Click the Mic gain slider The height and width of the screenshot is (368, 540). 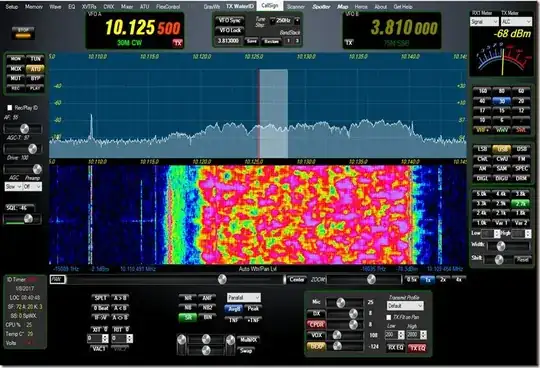[x=344, y=303]
